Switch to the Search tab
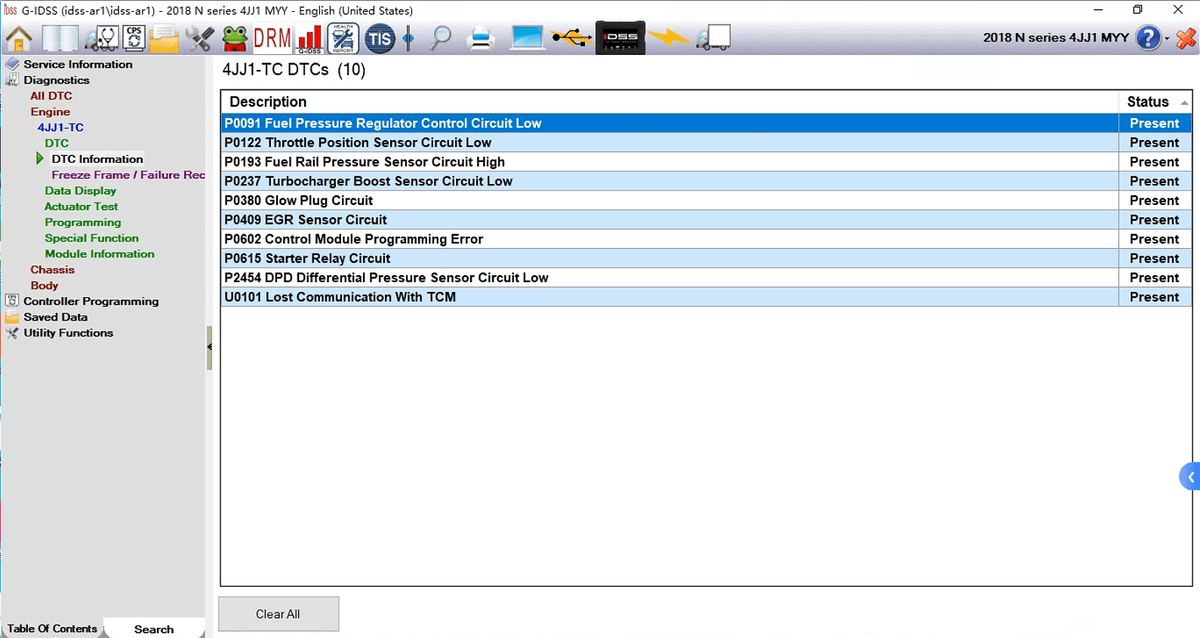Image resolution: width=1200 pixels, height=638 pixels. (x=154, y=629)
